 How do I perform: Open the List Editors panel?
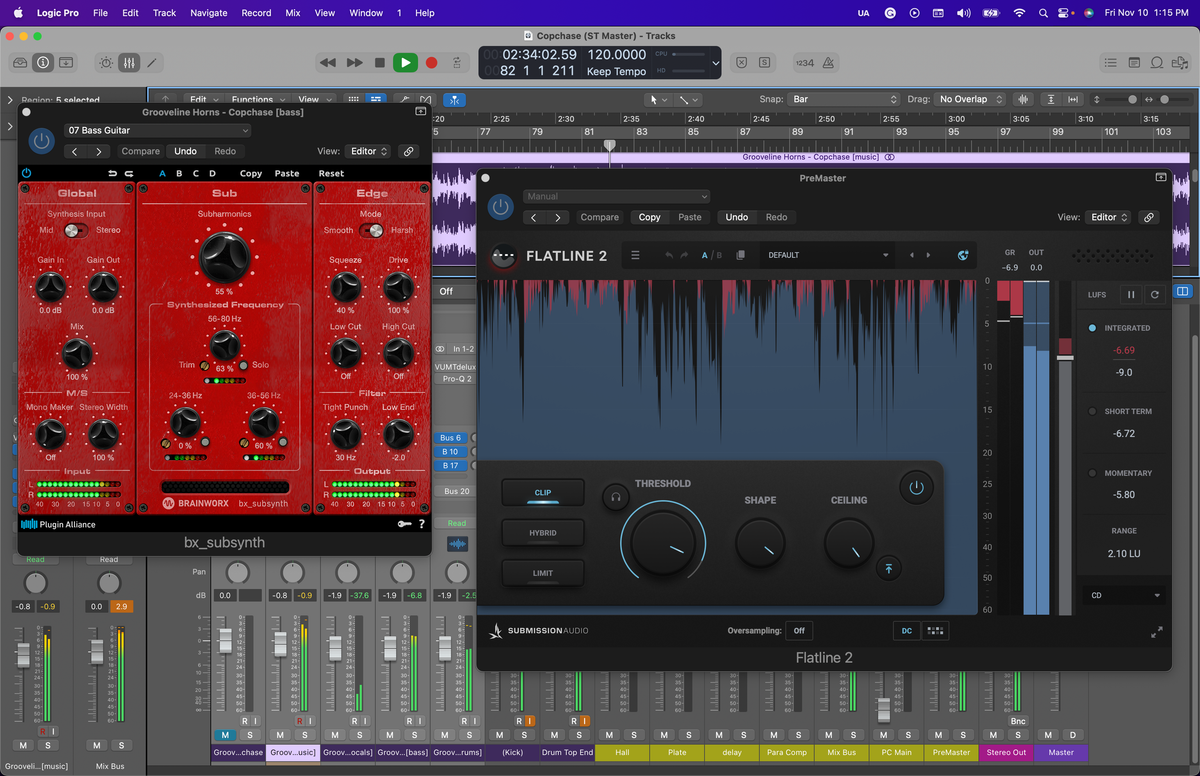click(x=1110, y=62)
